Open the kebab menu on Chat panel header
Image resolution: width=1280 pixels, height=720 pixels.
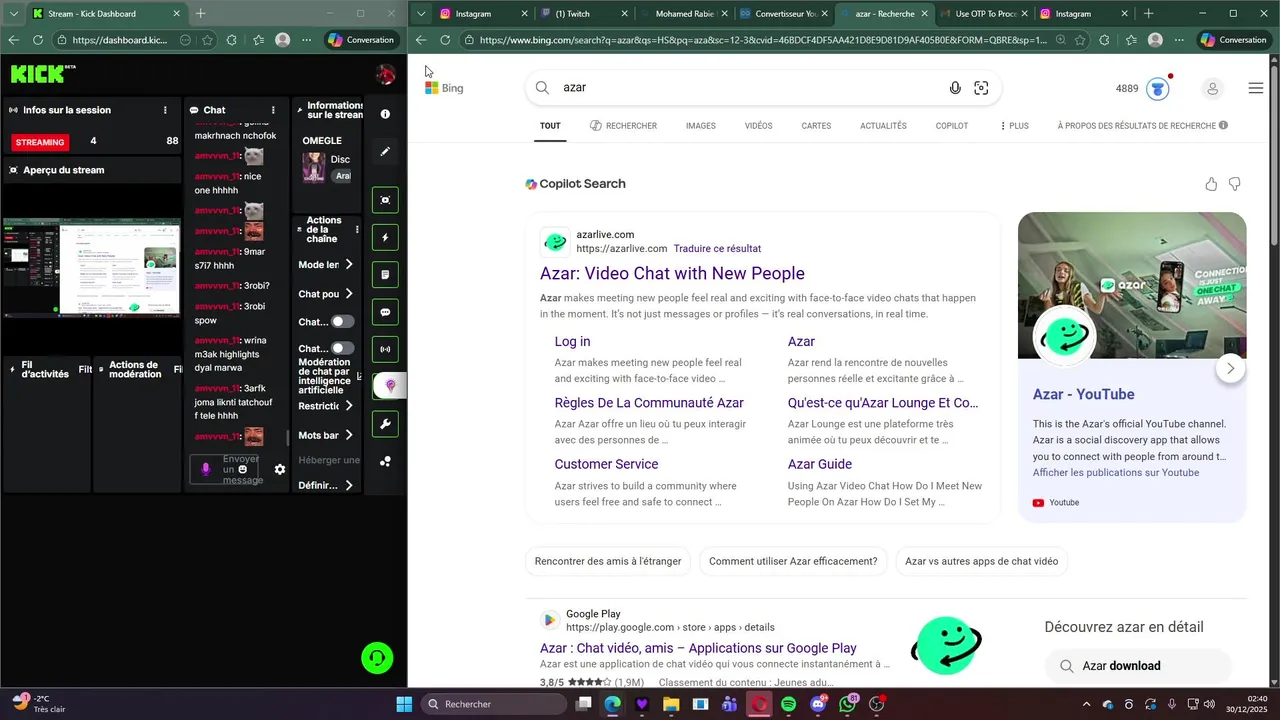(x=273, y=110)
